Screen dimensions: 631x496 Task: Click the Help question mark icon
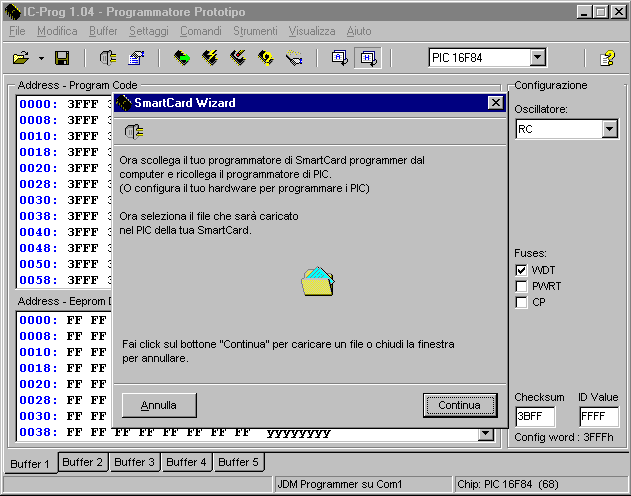[607, 58]
